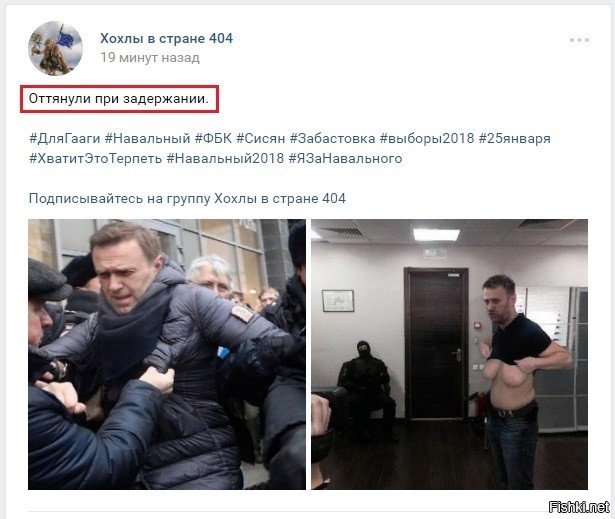Image resolution: width=615 pixels, height=519 pixels.
Task: Click the #ЯЗаНавального hashtag
Action: pos(346,158)
